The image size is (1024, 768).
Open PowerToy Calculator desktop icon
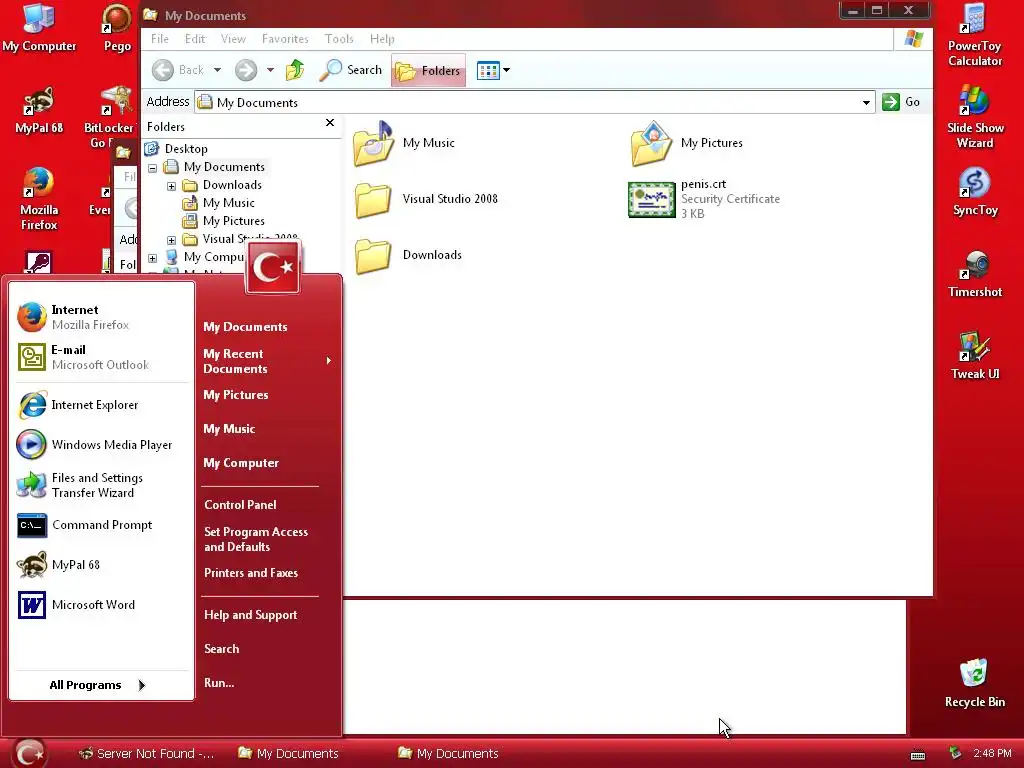point(974,35)
